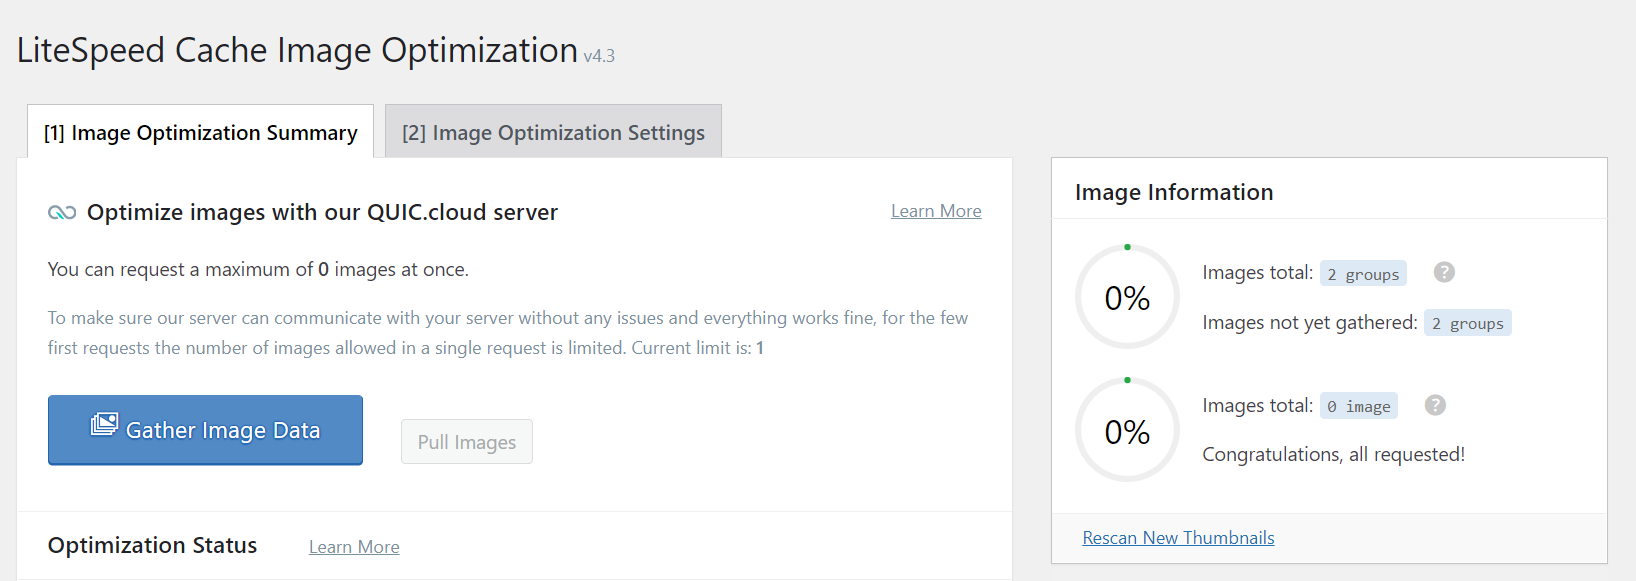Click the lower 0% progress circle
1636x581 pixels.
(1127, 430)
